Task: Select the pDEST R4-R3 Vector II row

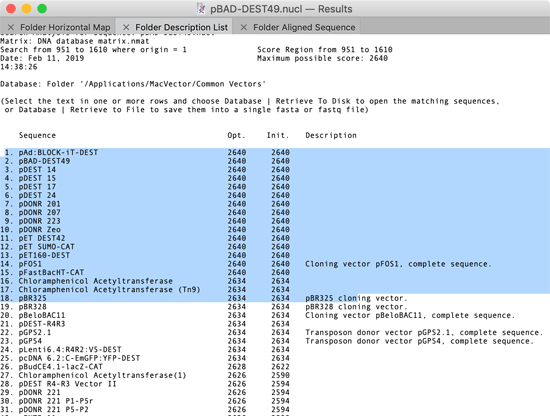Action: coord(275,384)
